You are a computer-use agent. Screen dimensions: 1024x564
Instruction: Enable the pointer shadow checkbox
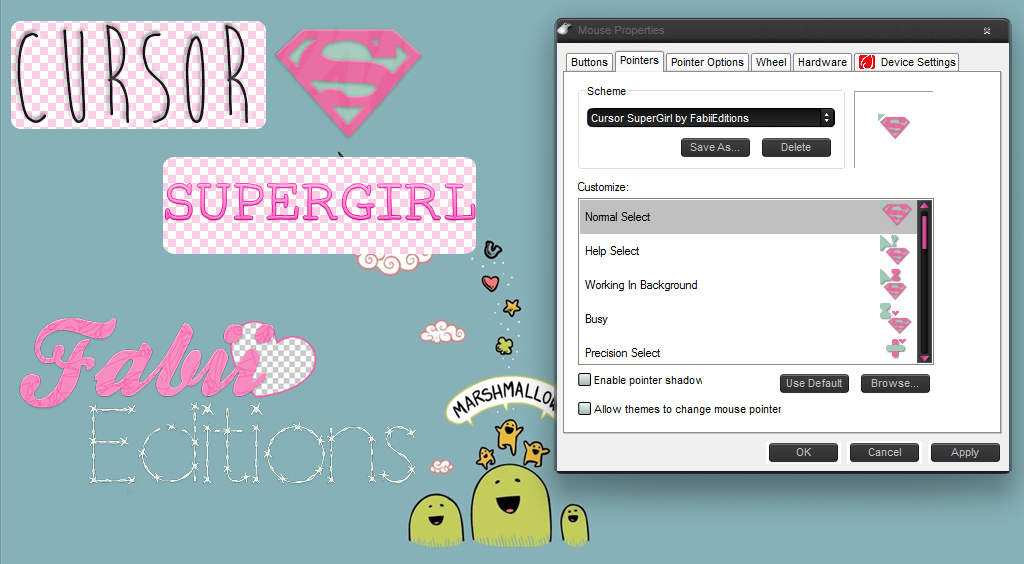click(x=584, y=379)
